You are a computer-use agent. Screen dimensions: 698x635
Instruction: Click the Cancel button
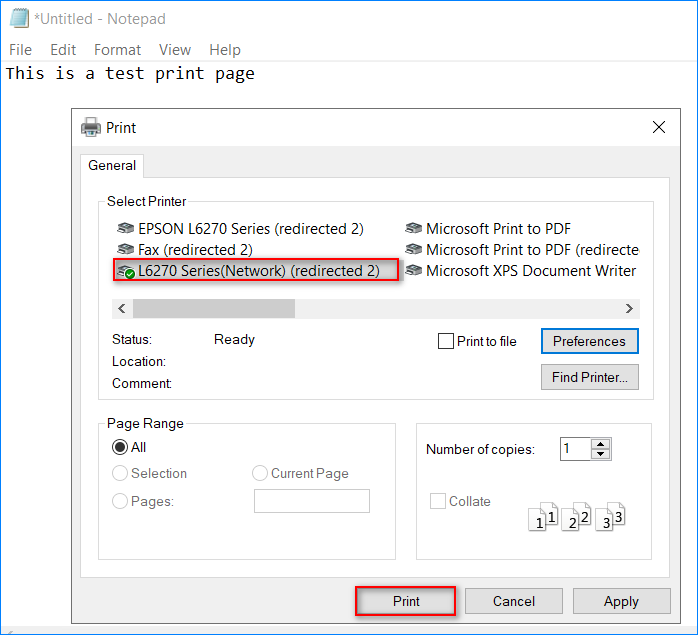tap(514, 601)
